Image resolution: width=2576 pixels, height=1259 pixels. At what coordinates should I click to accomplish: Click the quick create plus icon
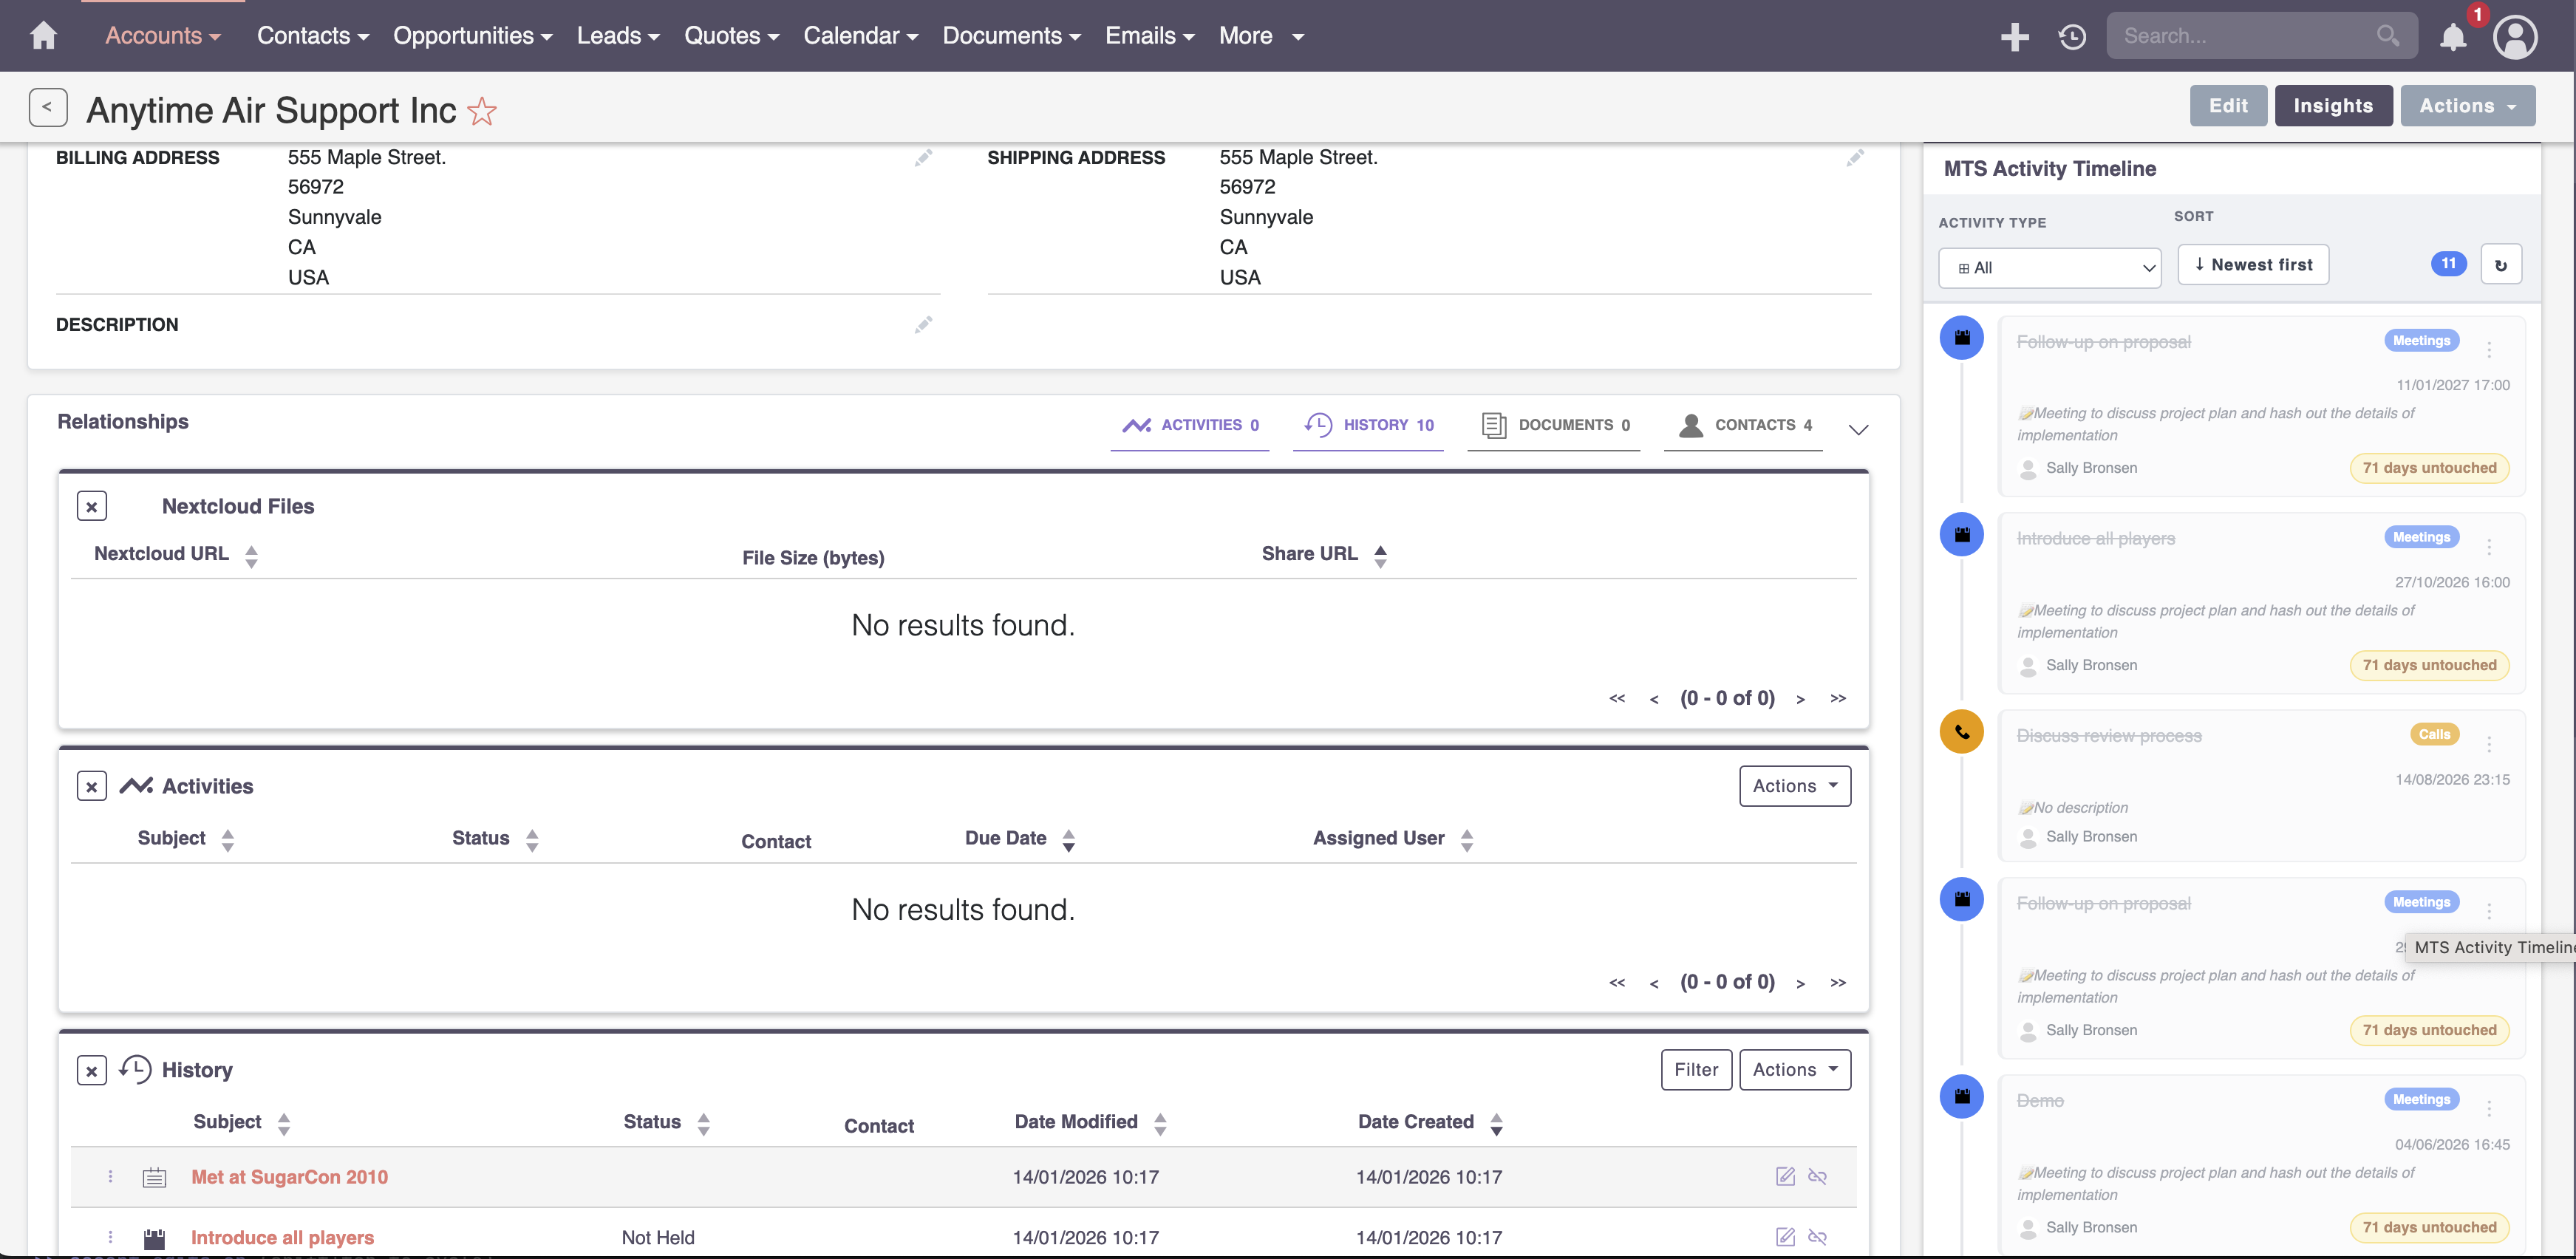[x=2014, y=36]
